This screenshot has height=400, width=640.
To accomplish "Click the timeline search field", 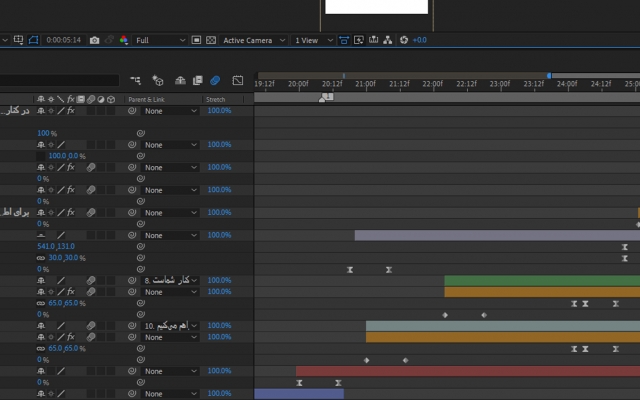I will [x=59, y=80].
